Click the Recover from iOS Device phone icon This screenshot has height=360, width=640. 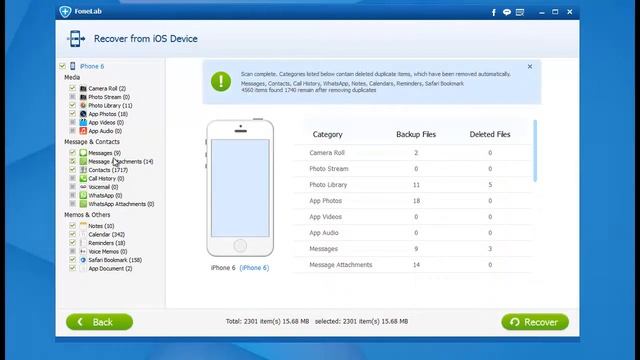pyautogui.click(x=76, y=39)
